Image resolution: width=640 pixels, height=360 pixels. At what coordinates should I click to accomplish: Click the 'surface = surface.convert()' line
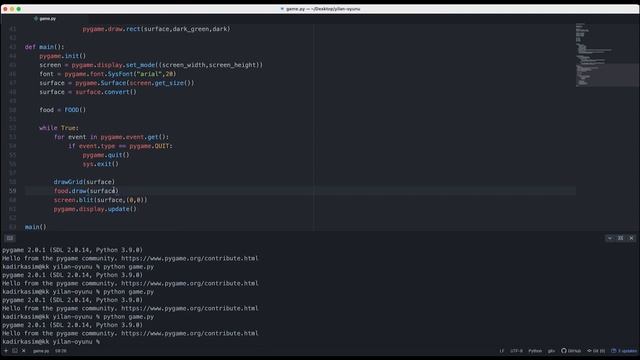point(88,92)
